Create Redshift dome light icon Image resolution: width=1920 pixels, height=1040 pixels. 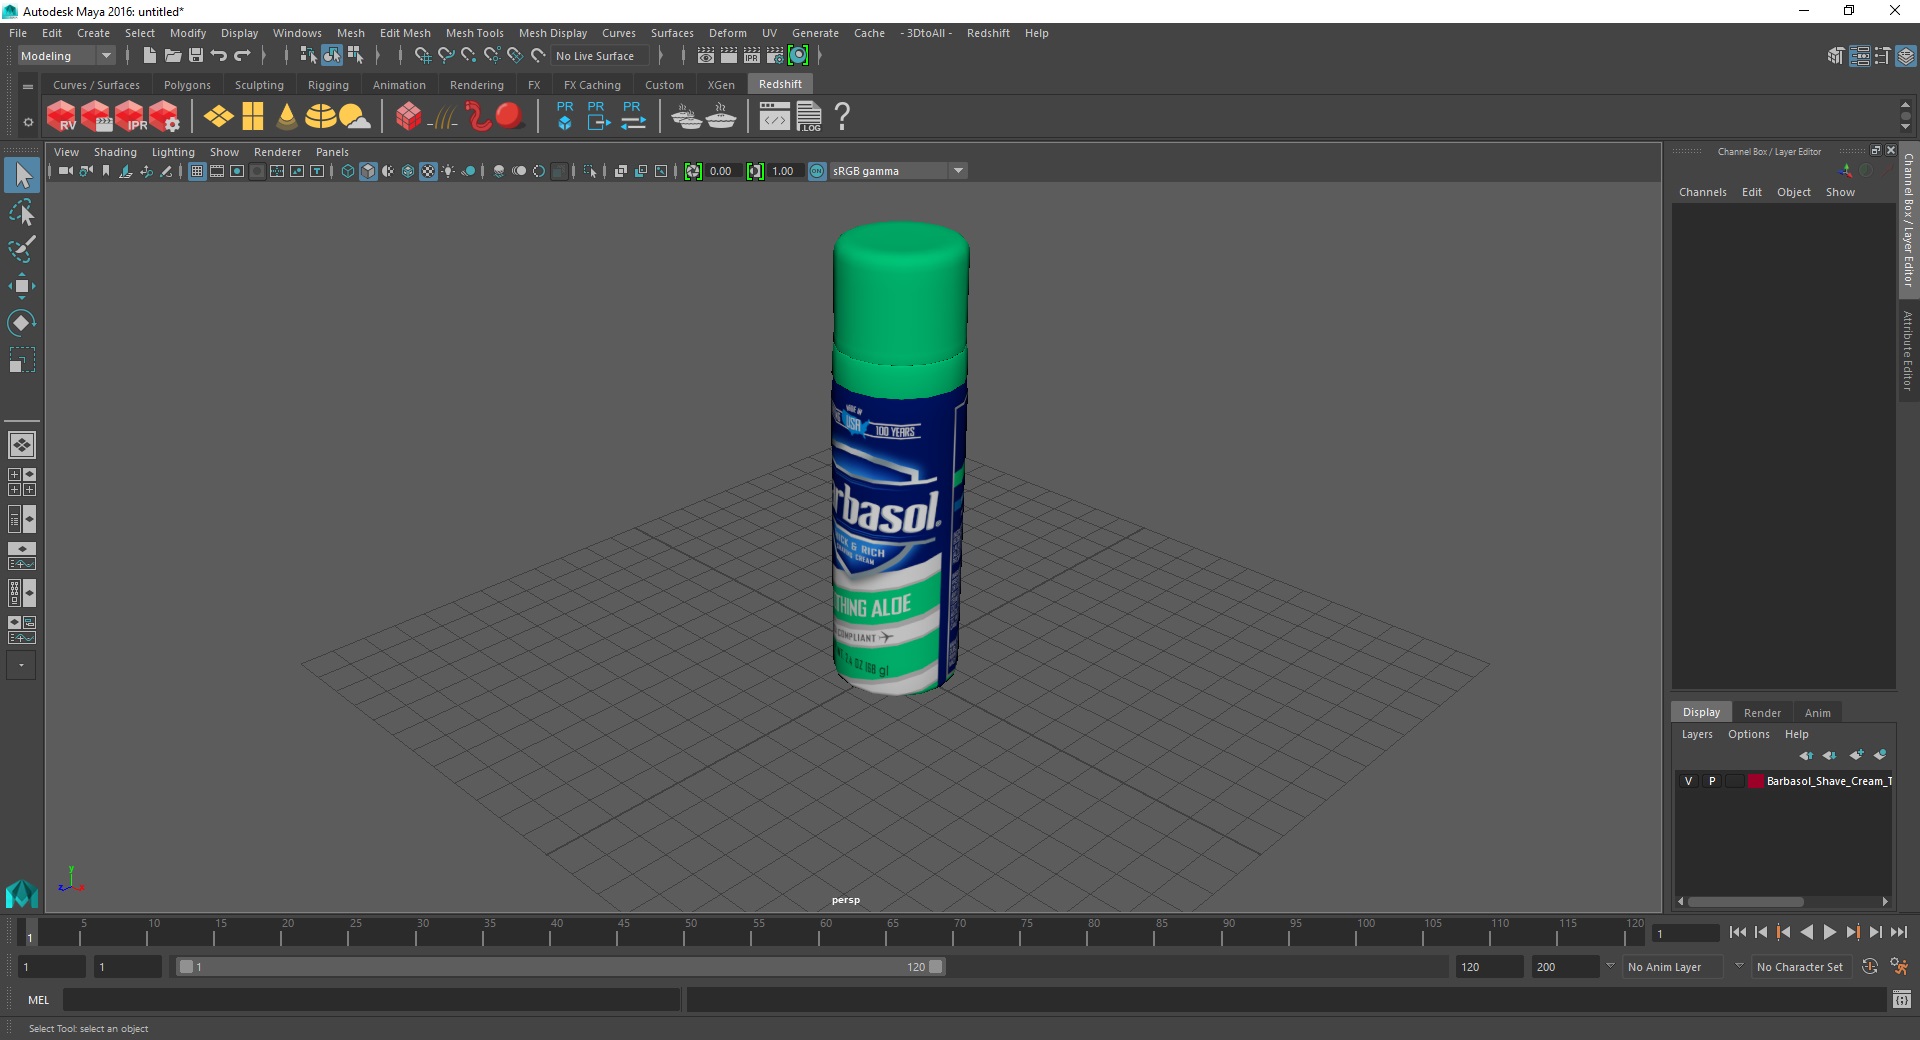(x=320, y=117)
